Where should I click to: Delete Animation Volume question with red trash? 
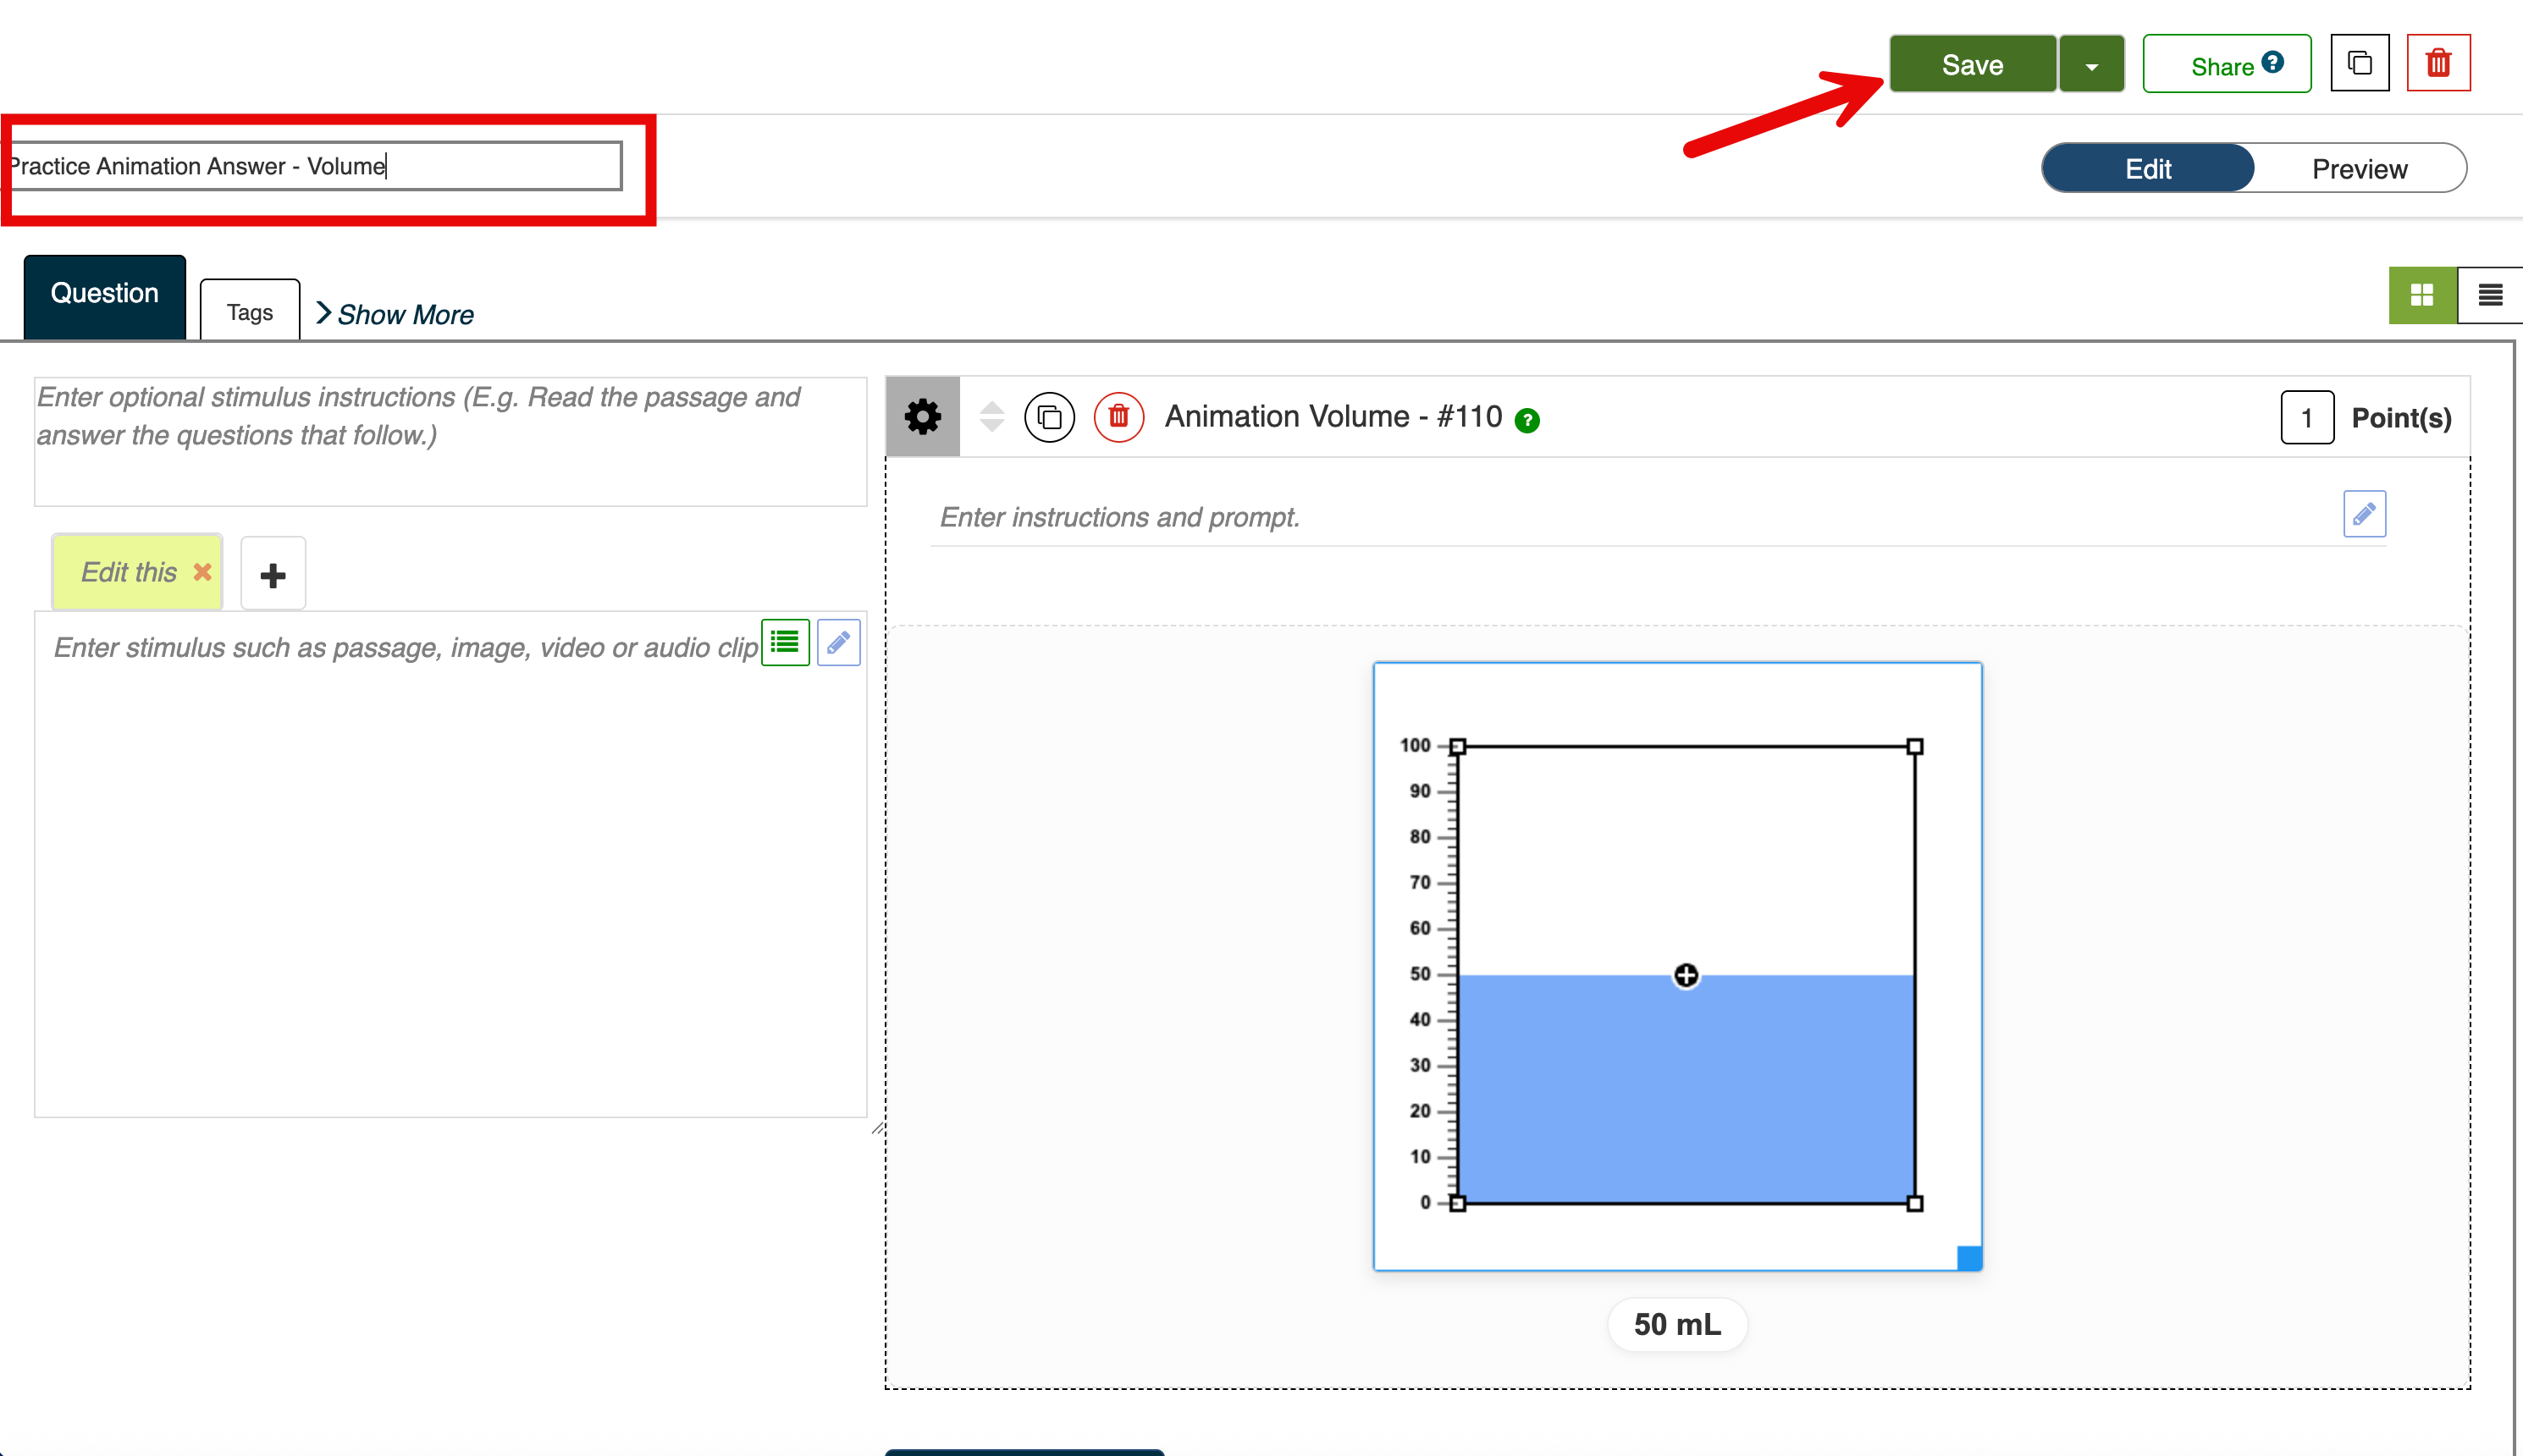1118,416
